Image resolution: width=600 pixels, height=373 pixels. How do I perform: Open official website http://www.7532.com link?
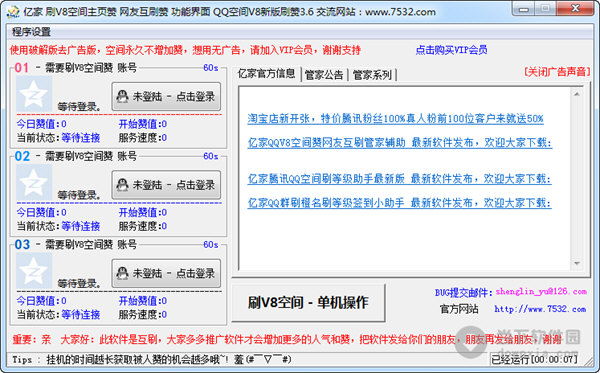tap(540, 309)
